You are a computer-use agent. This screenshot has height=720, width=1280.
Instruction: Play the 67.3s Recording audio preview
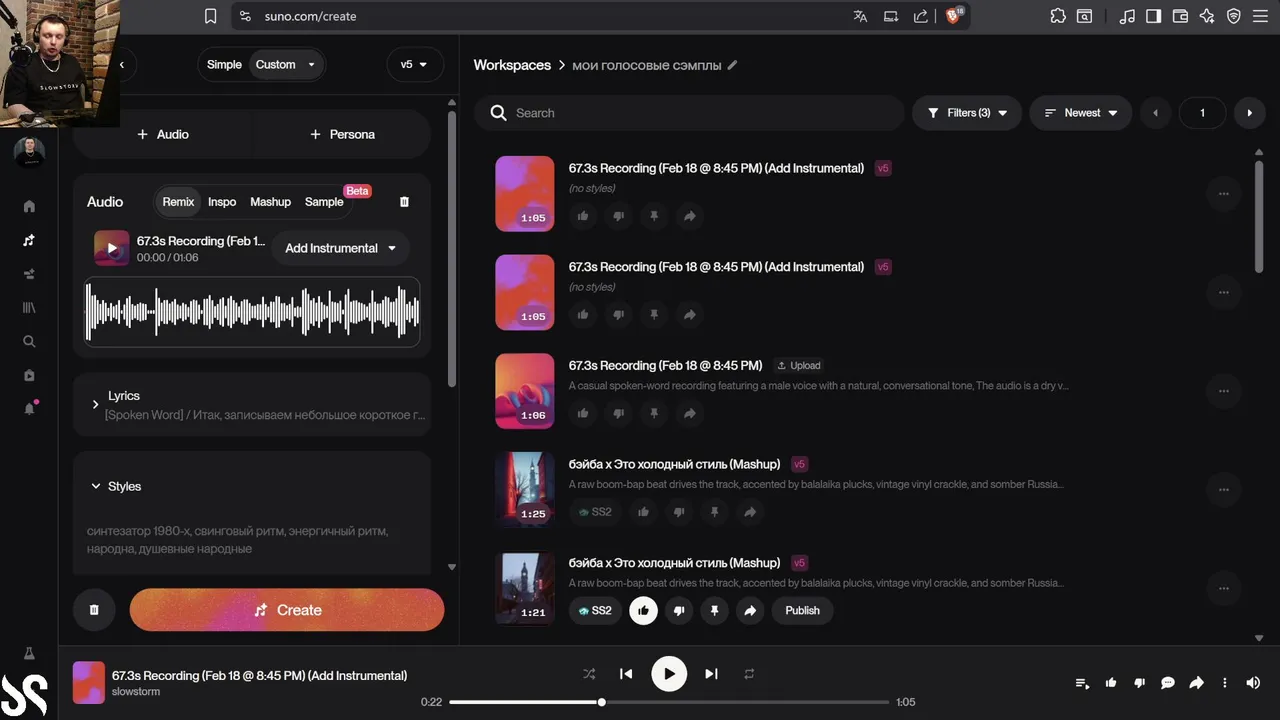[x=112, y=248]
